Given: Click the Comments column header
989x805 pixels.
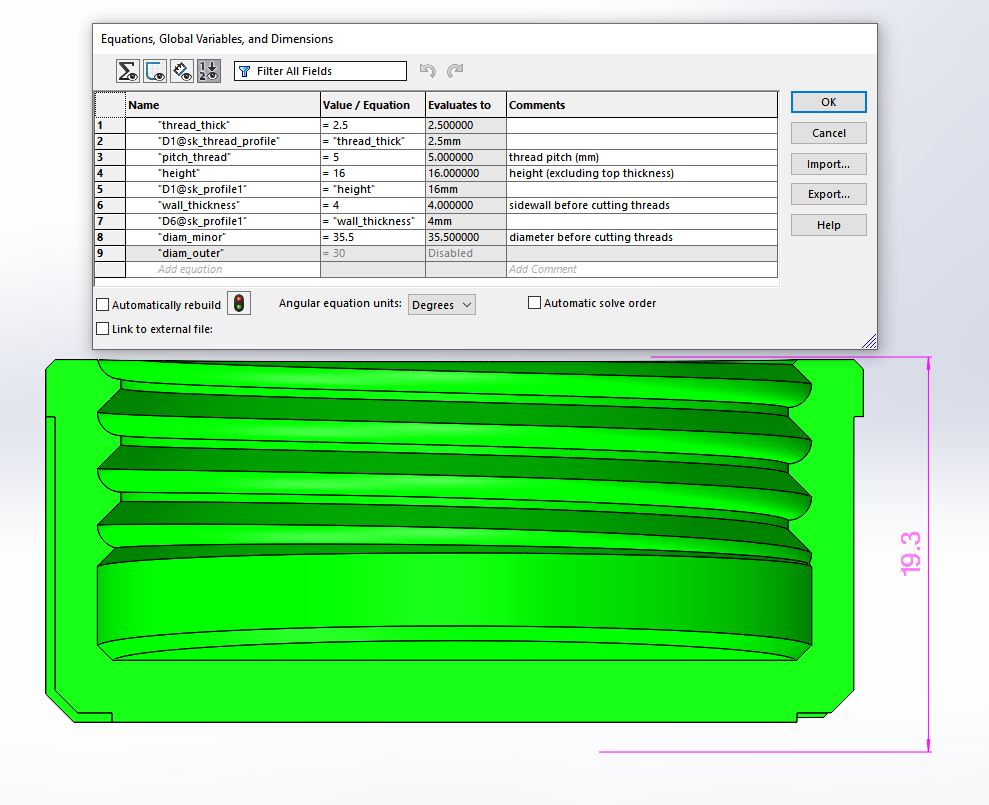Looking at the screenshot, I should [642, 105].
